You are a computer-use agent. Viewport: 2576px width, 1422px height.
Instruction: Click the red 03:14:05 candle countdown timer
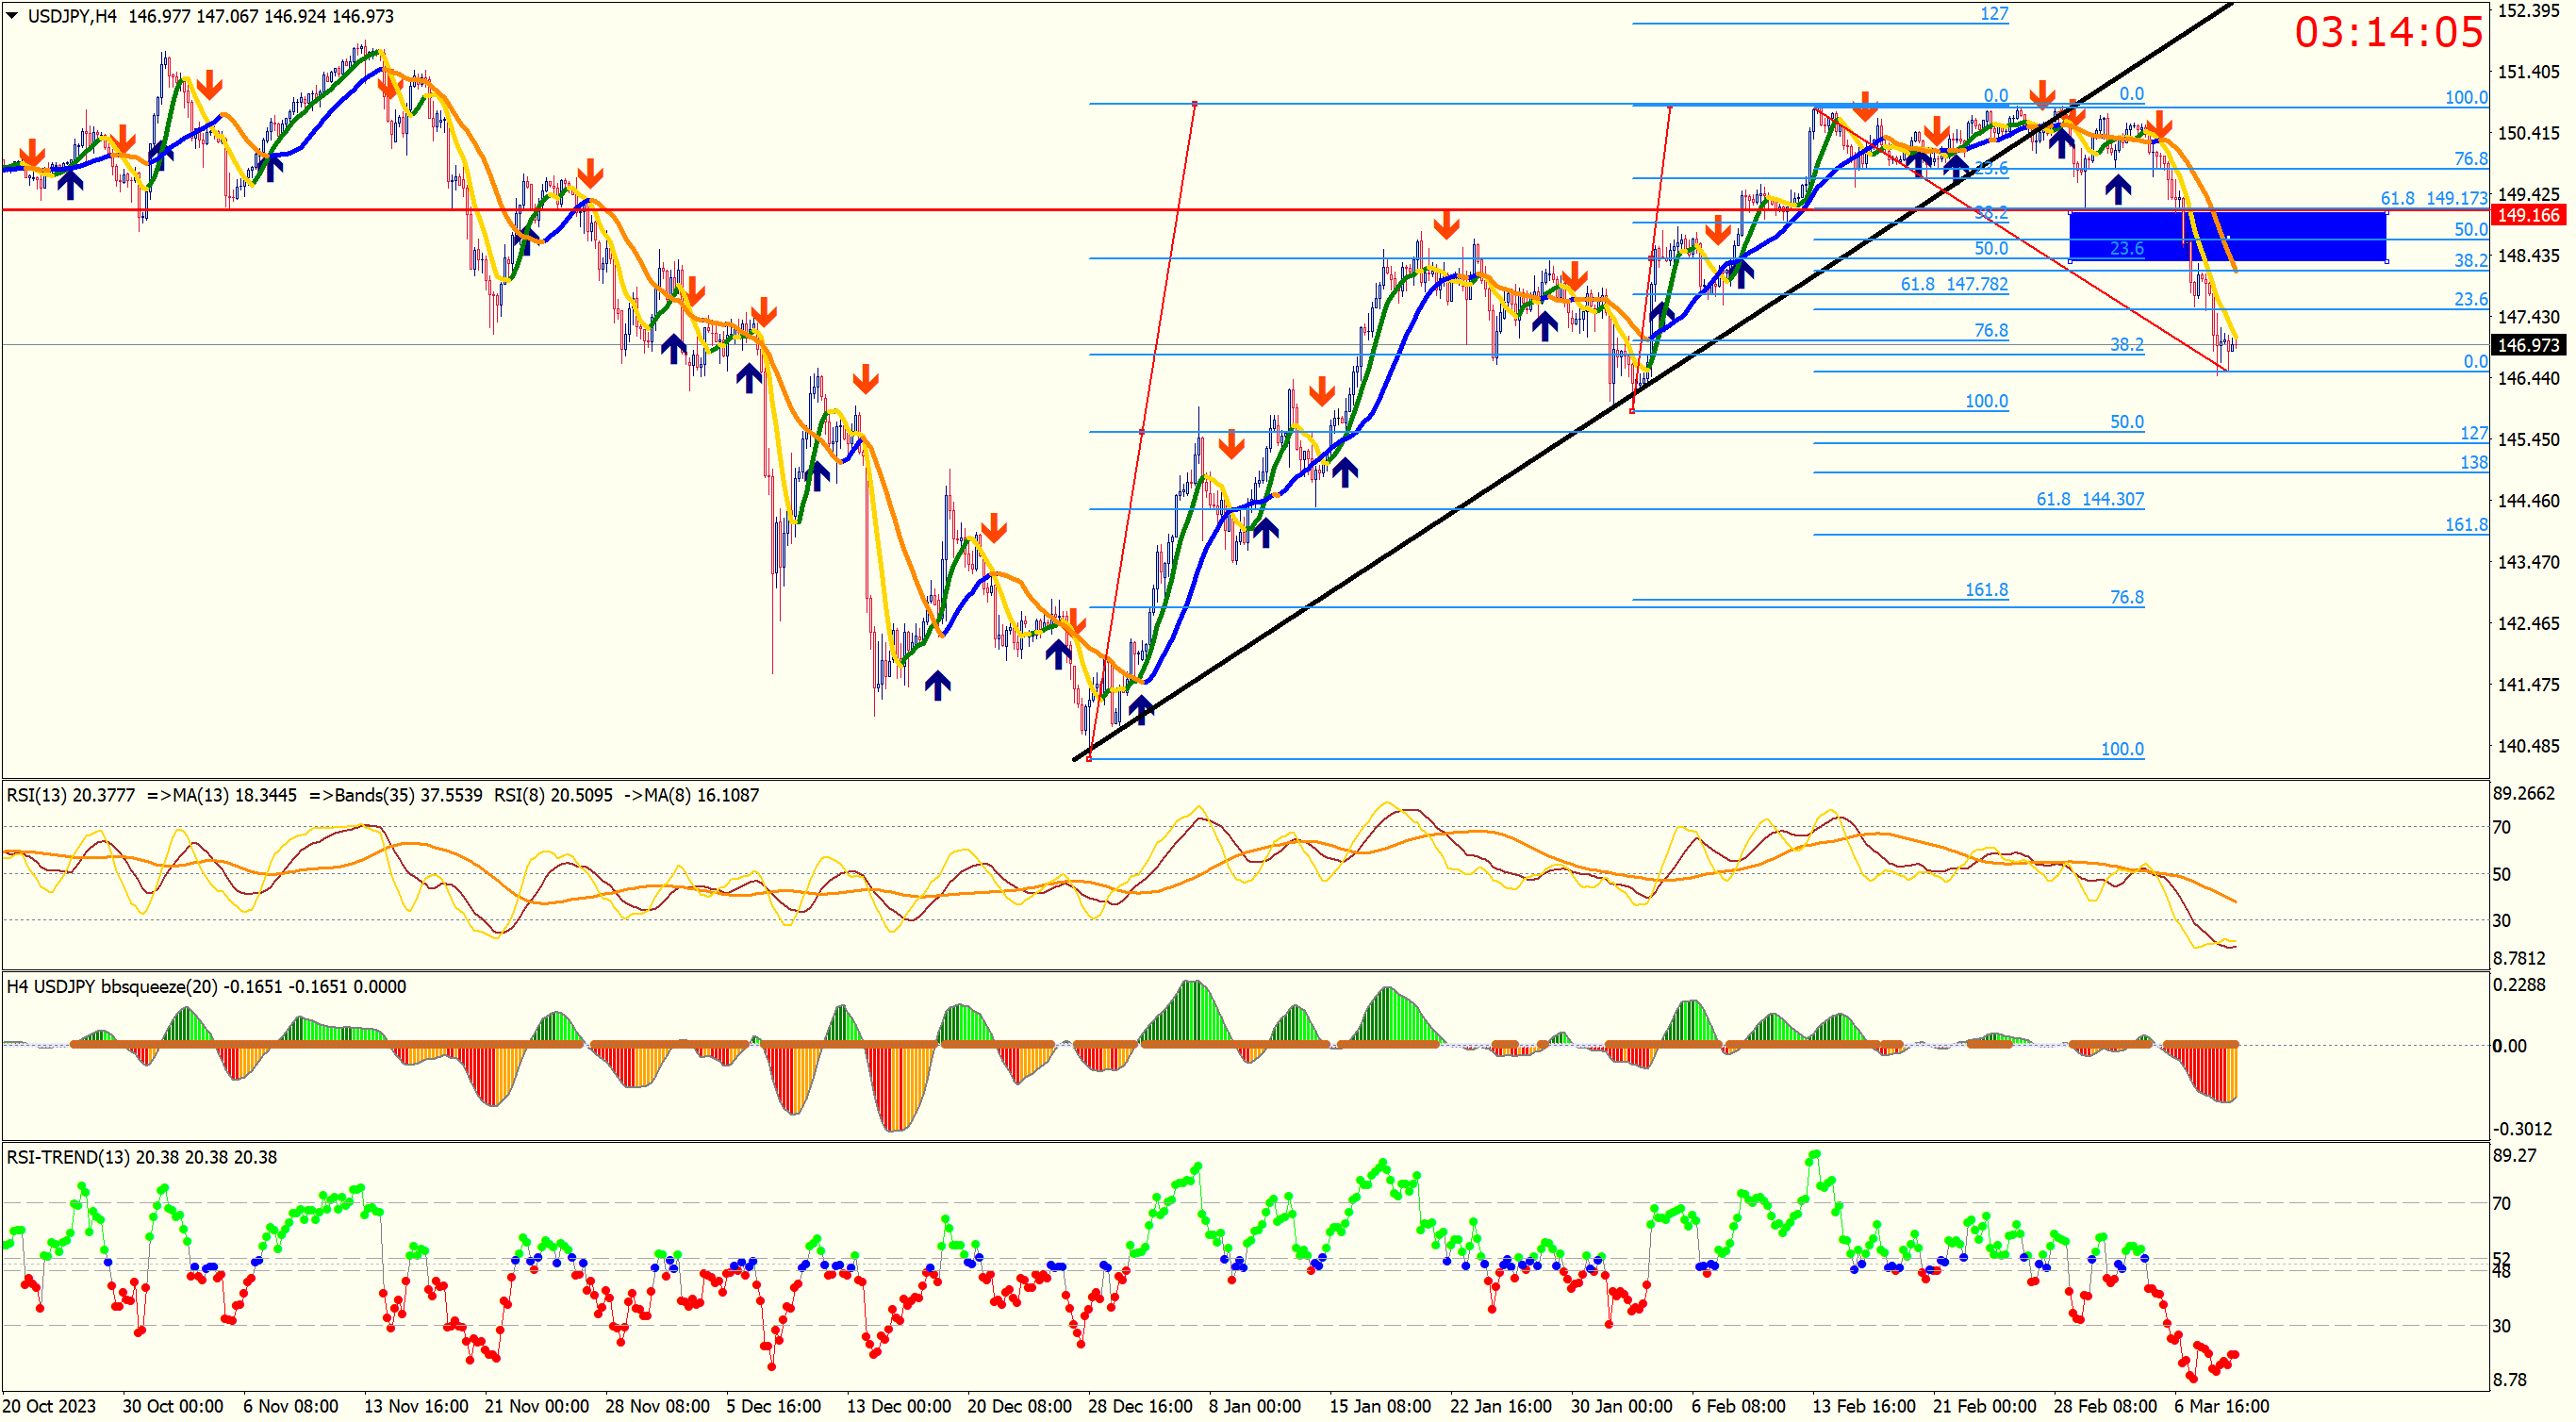click(2388, 32)
